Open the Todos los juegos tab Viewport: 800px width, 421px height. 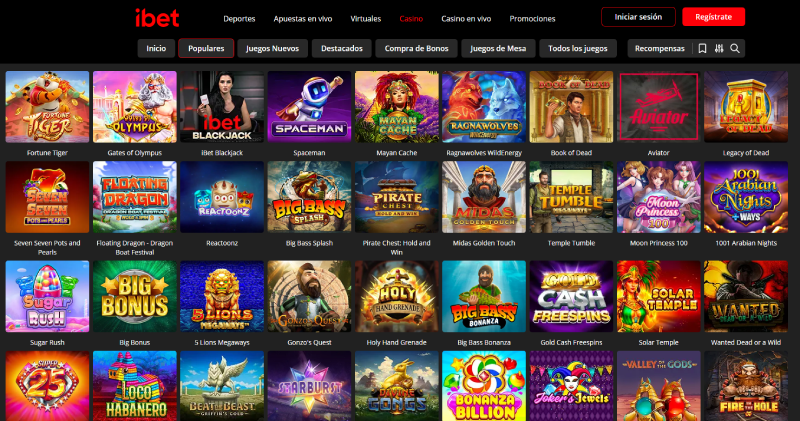pos(578,48)
